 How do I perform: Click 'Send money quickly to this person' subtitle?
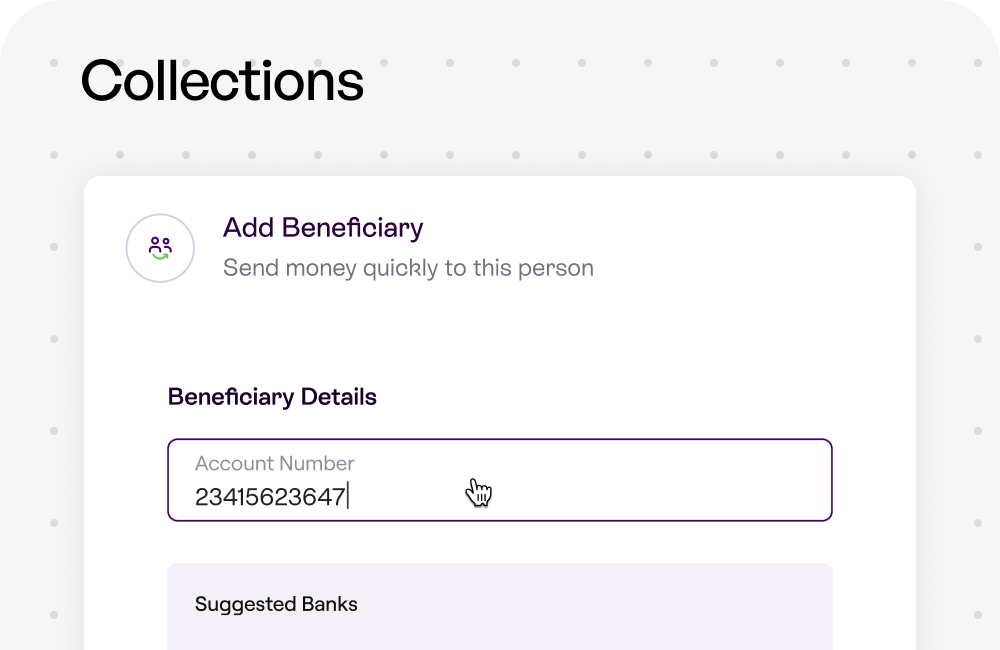408,268
